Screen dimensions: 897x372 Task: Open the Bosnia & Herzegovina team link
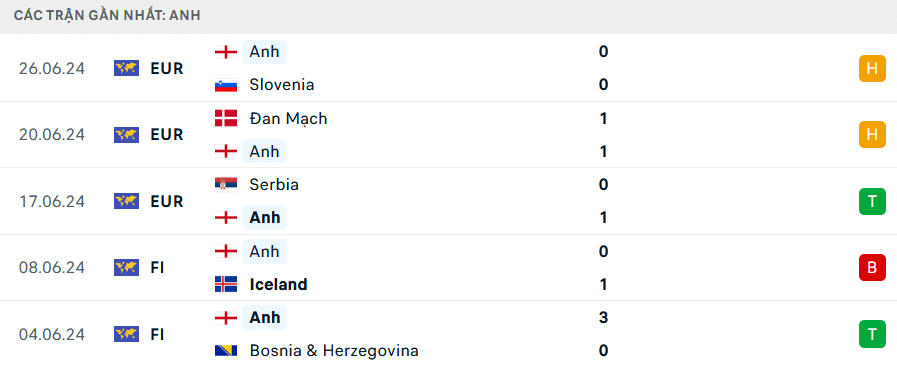334,351
